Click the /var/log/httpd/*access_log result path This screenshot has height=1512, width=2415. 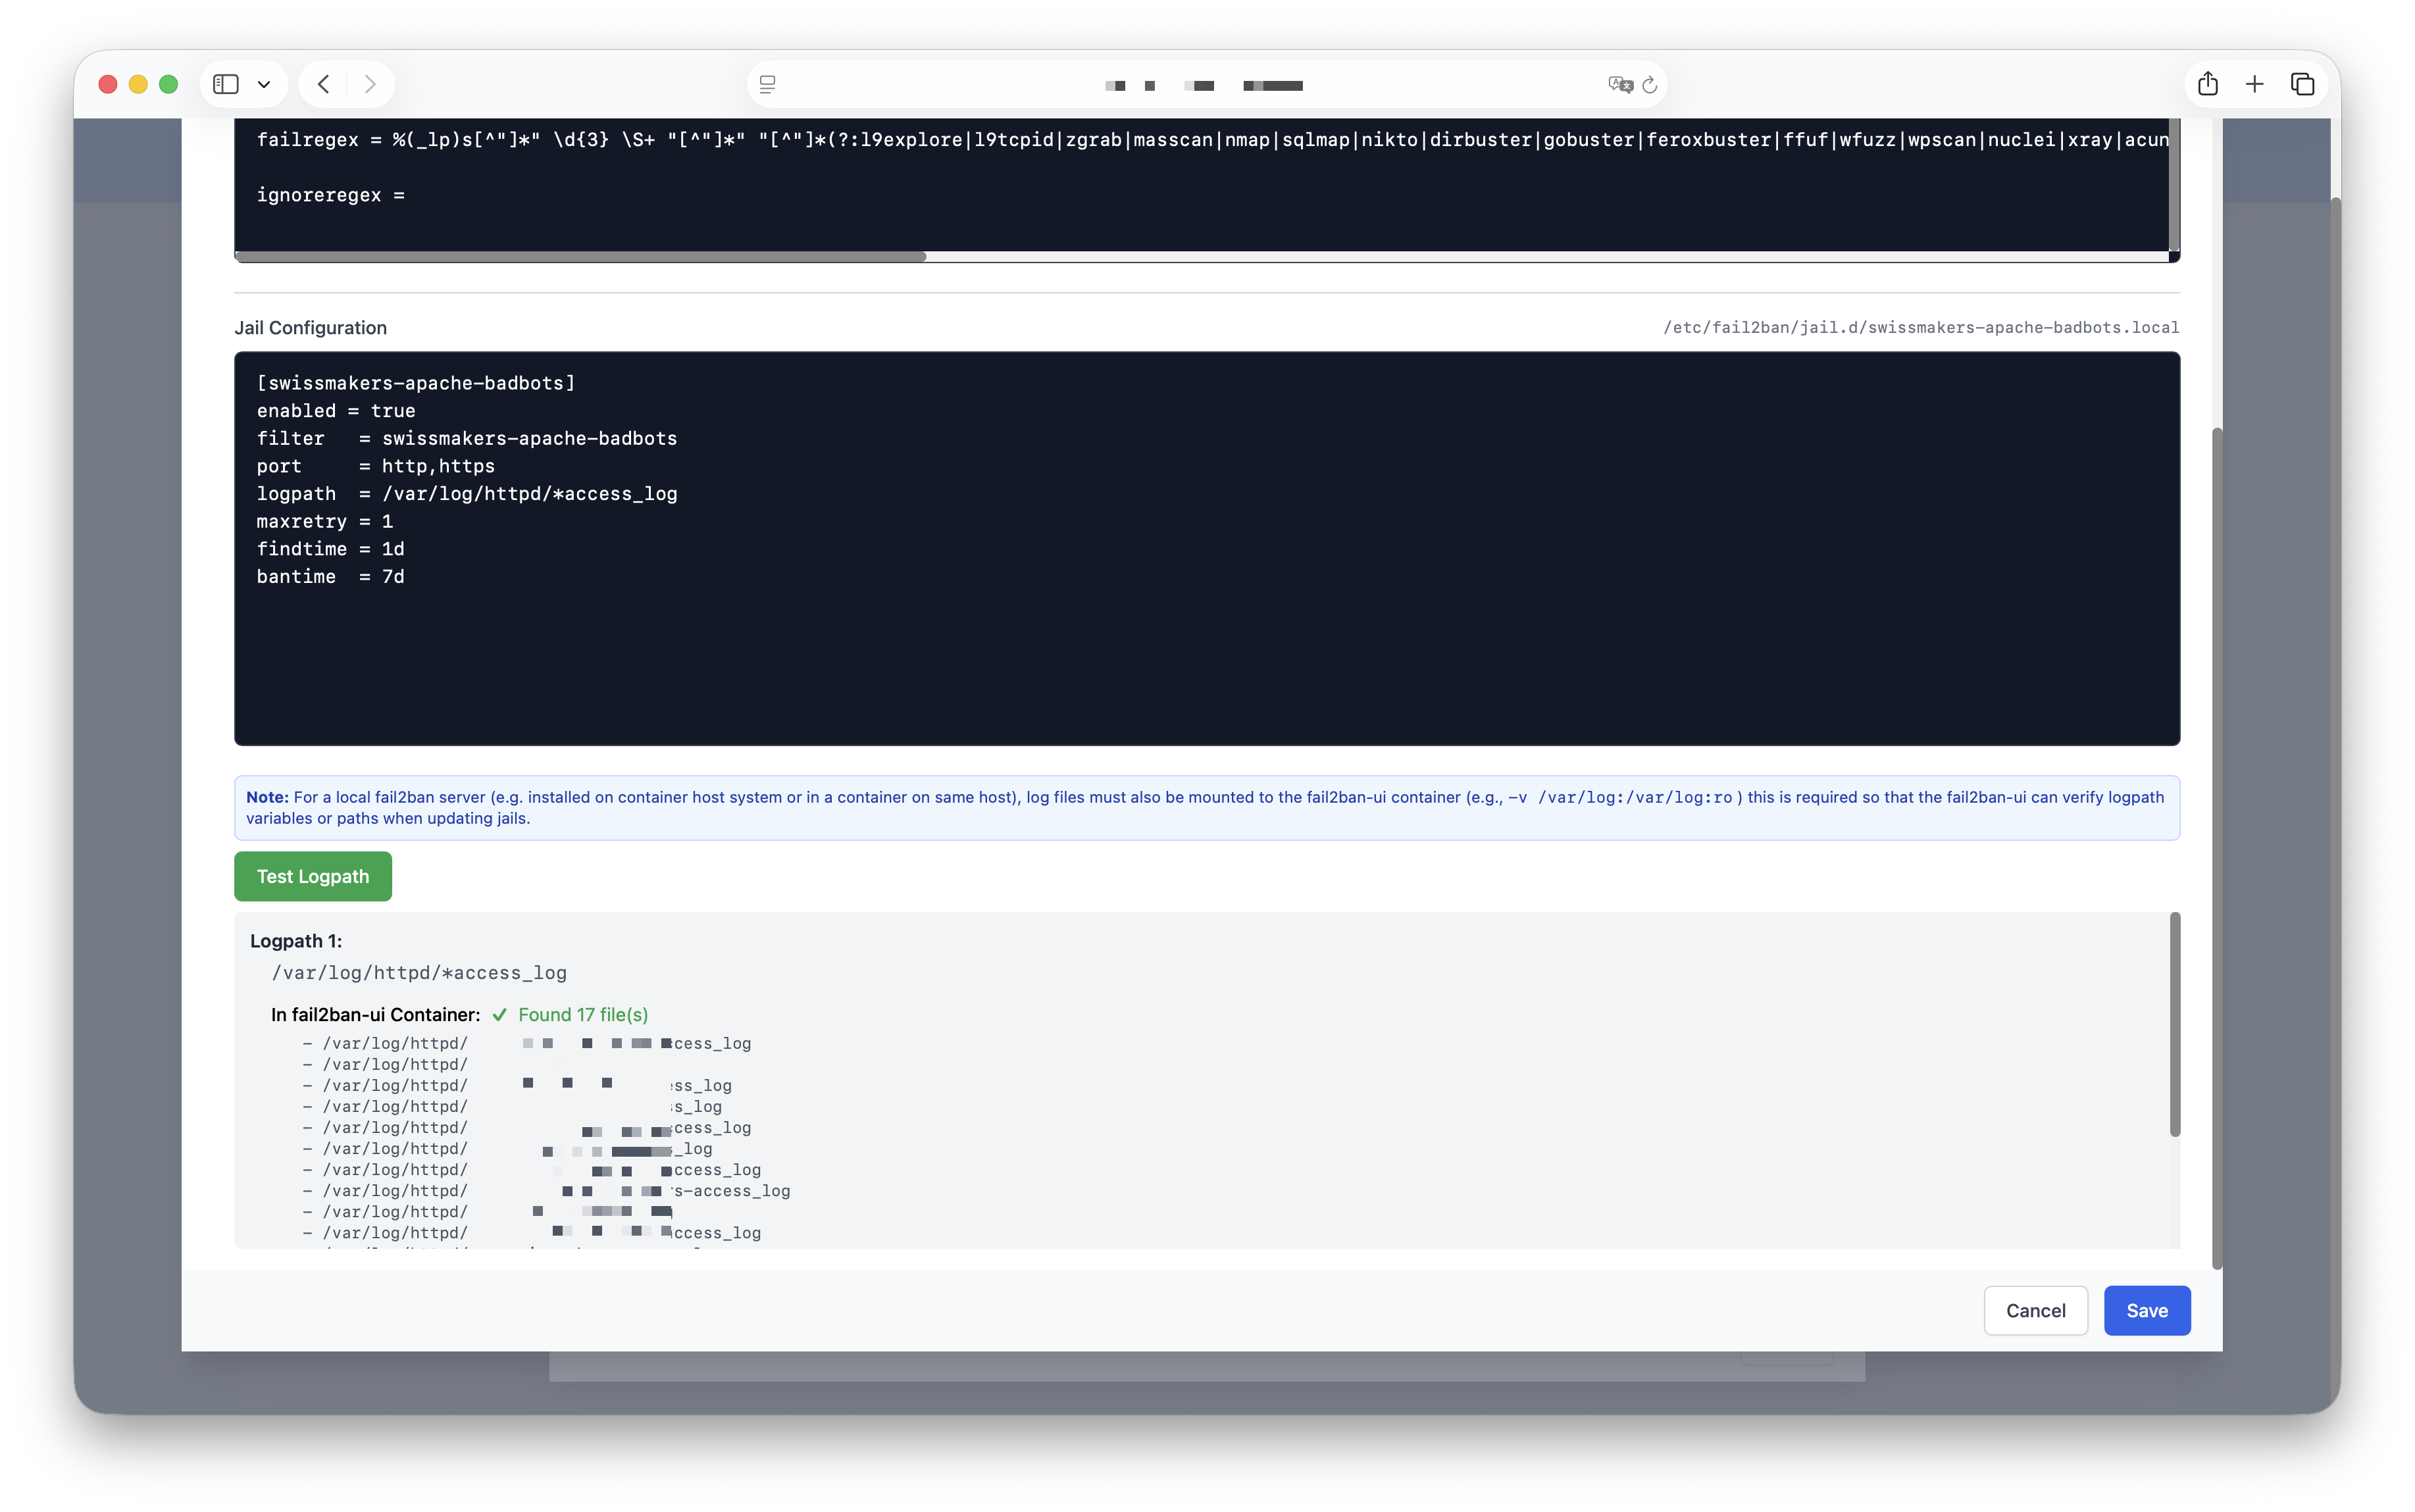click(419, 973)
